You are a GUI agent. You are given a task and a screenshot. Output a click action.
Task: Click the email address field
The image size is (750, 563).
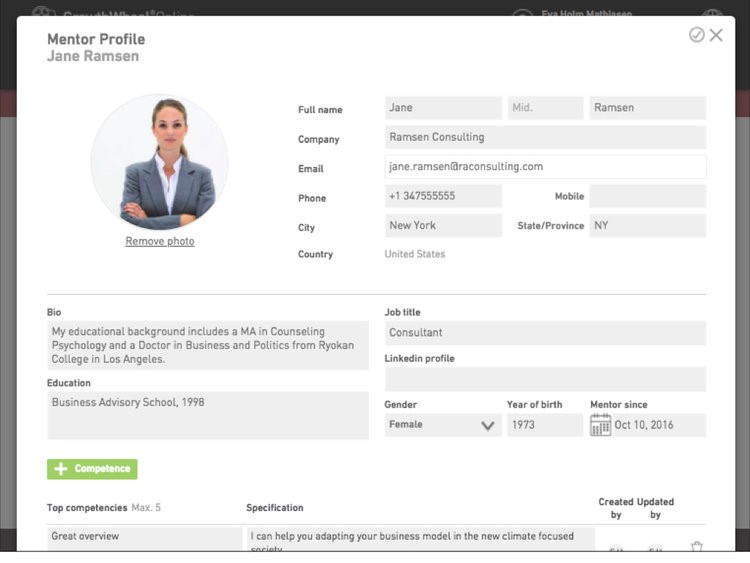click(545, 166)
